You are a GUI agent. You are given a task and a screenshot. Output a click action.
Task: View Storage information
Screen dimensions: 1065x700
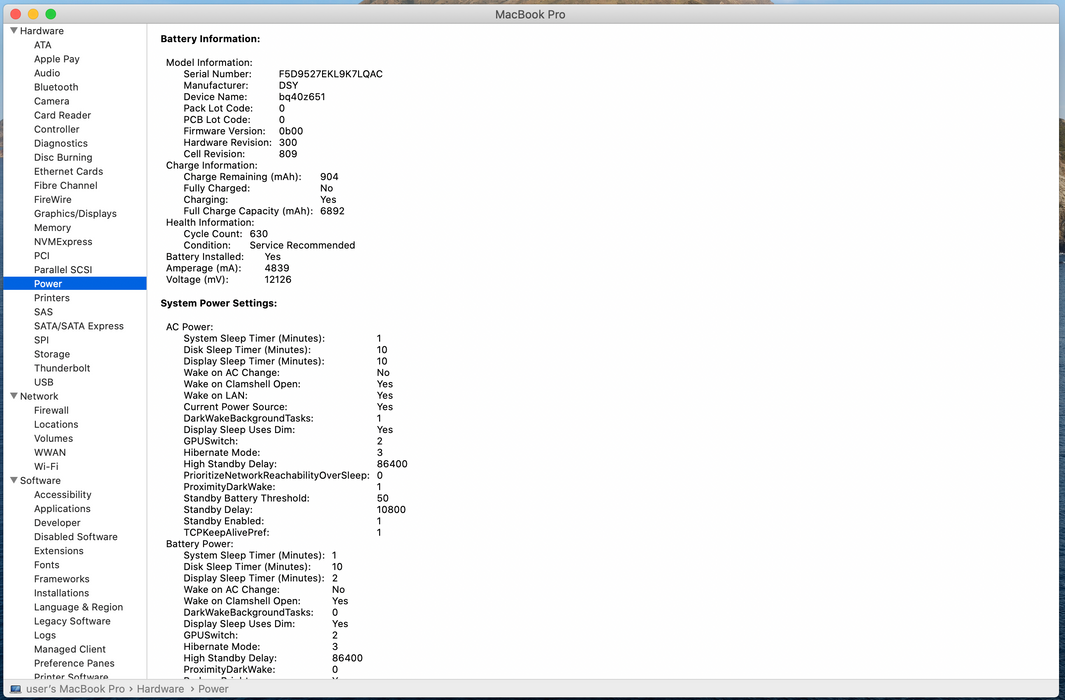(52, 354)
